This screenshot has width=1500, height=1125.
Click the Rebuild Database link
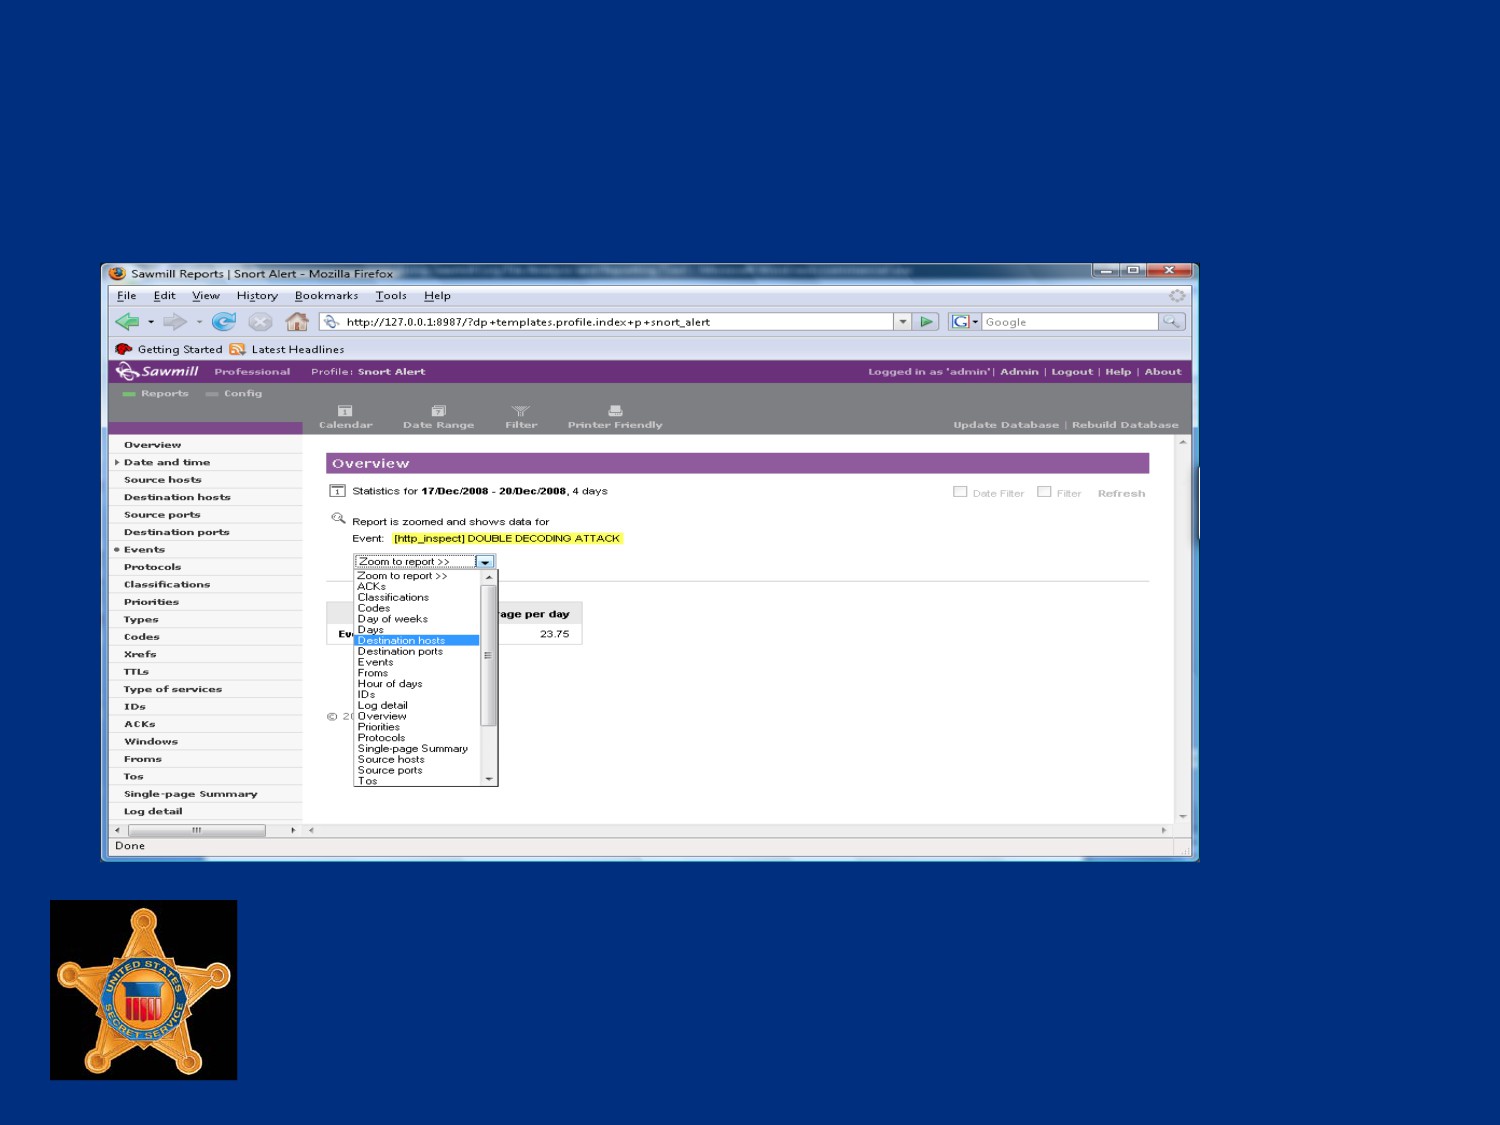click(x=1125, y=425)
